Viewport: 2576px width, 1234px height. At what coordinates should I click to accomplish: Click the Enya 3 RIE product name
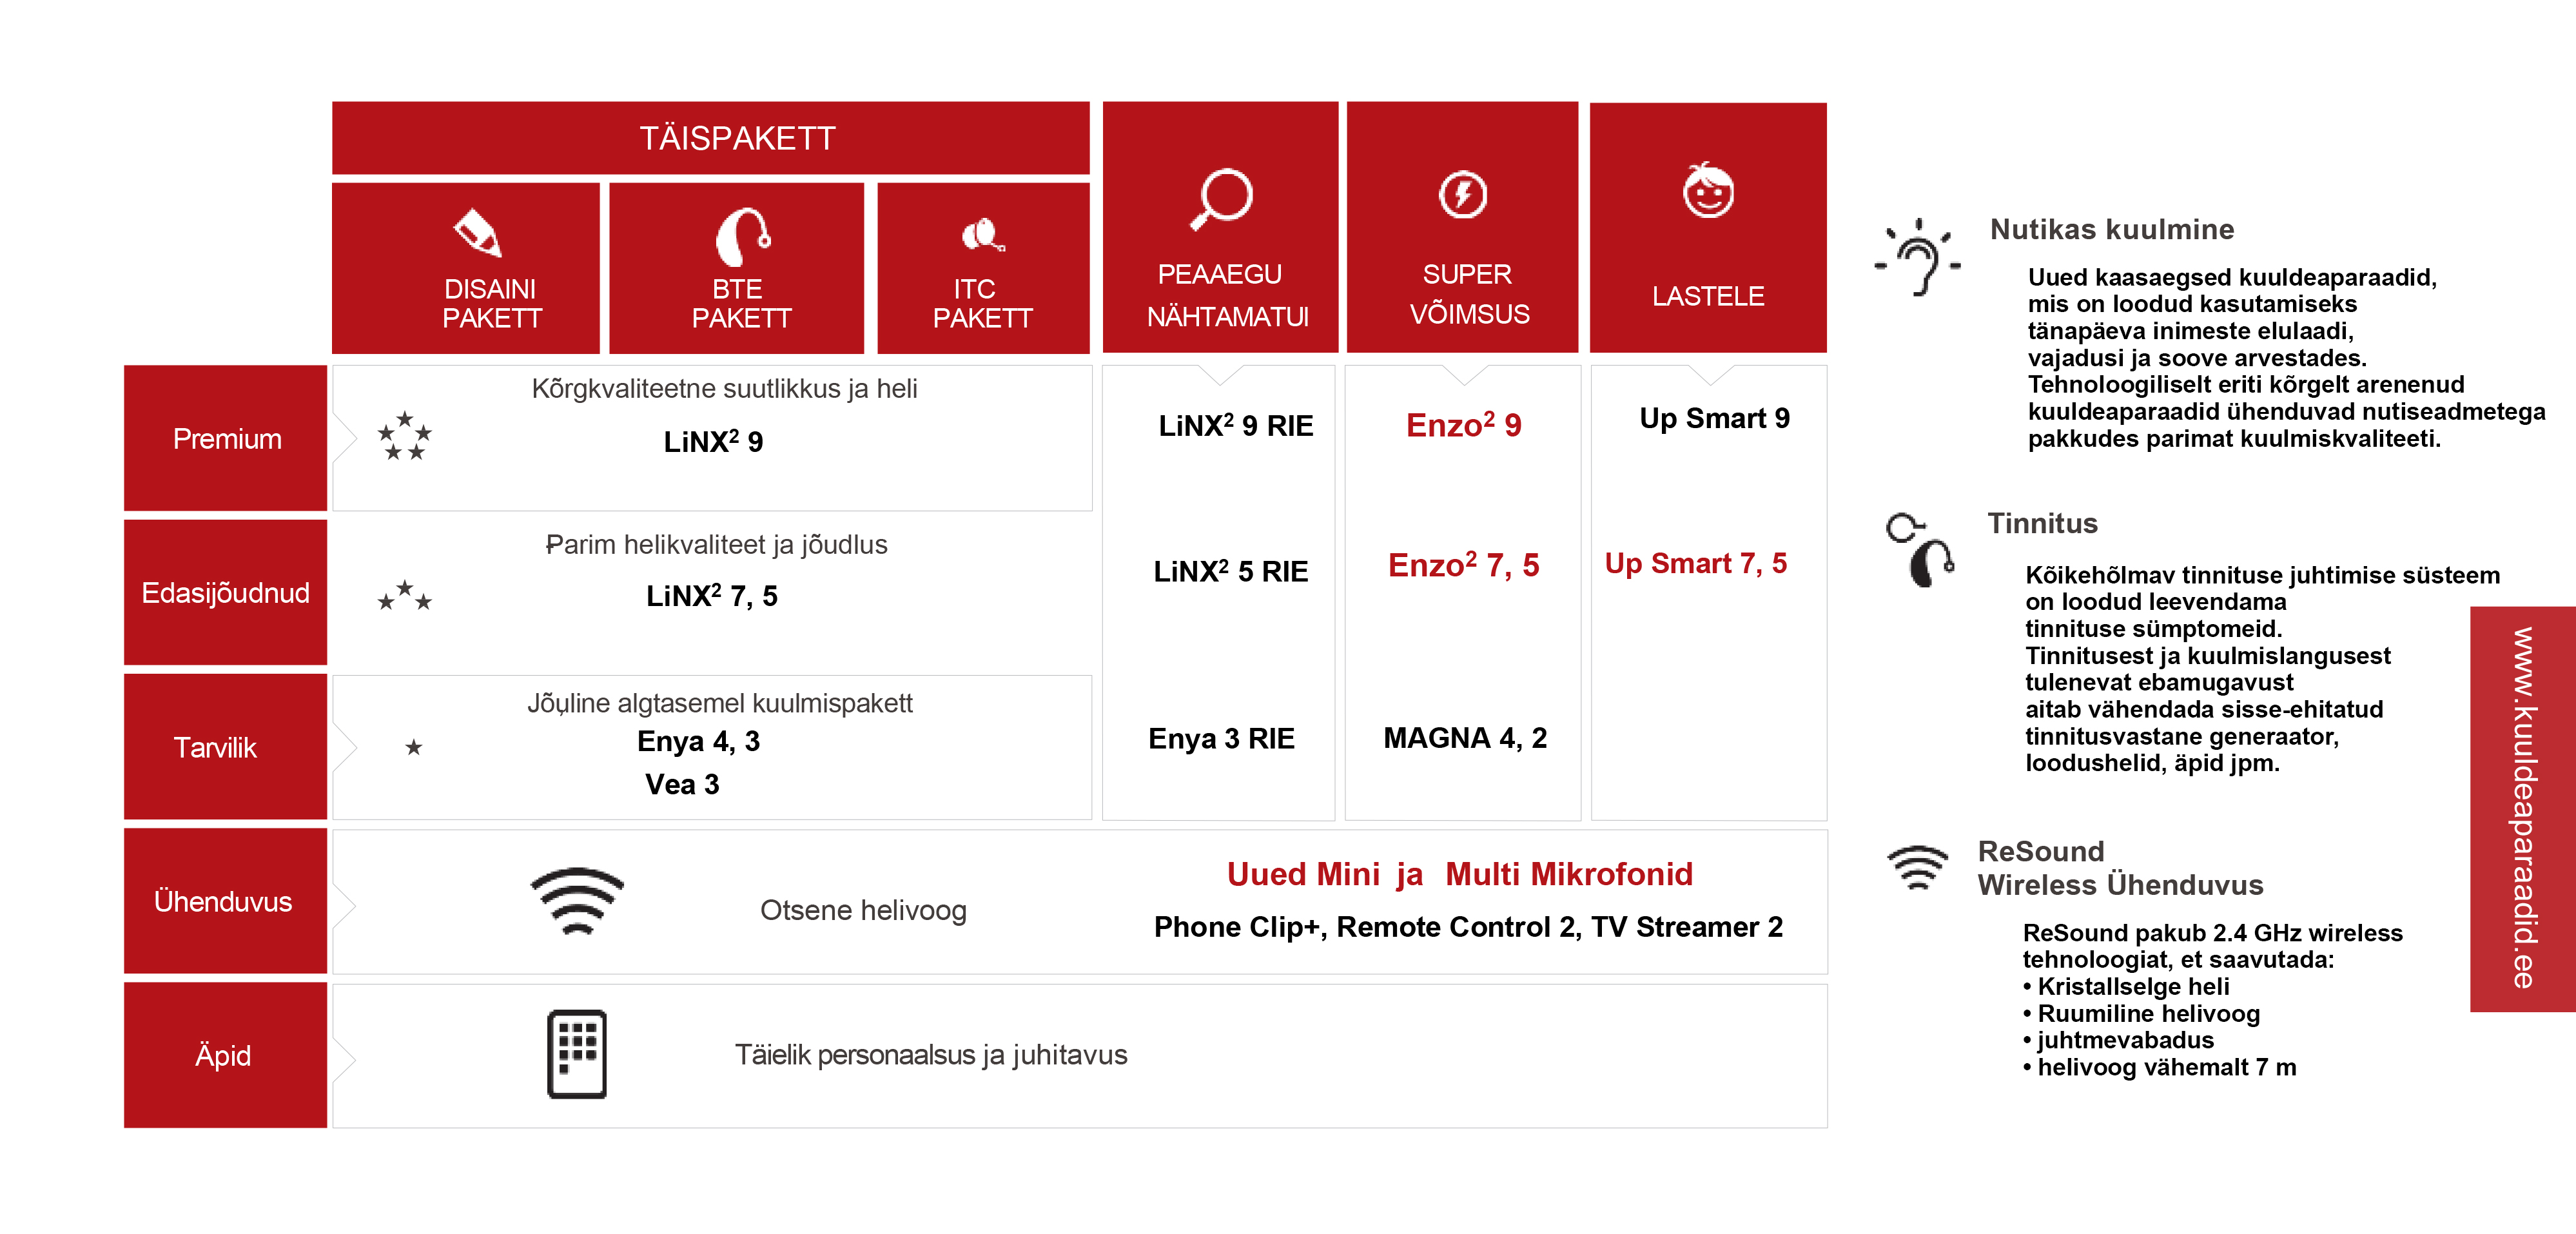click(1221, 738)
